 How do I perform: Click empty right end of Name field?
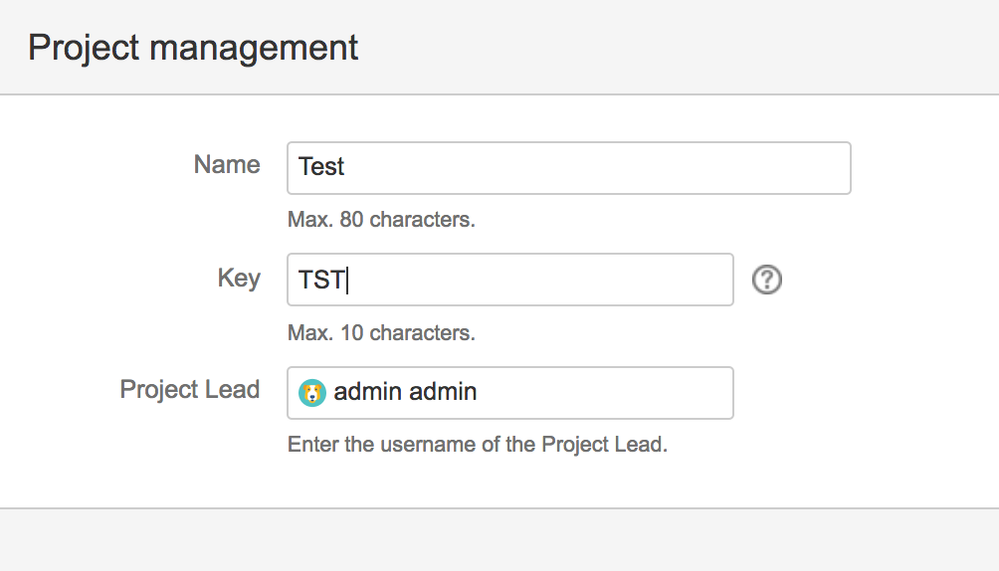pos(800,168)
